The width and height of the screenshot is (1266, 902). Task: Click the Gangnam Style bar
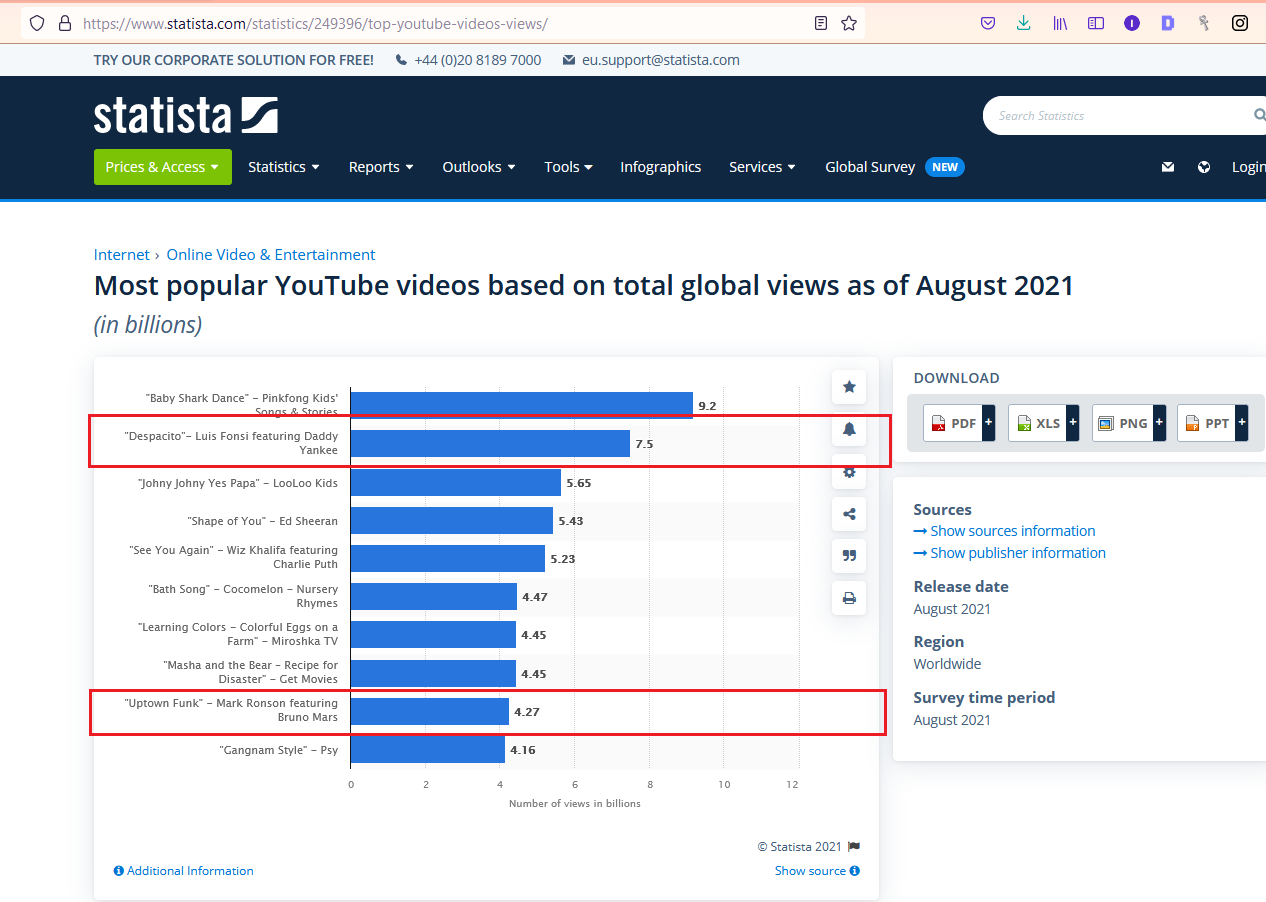[x=427, y=749]
